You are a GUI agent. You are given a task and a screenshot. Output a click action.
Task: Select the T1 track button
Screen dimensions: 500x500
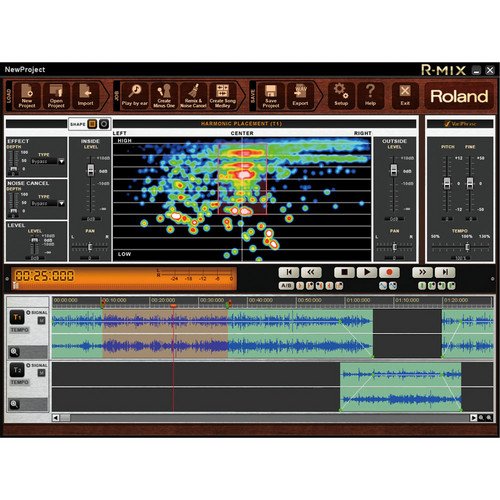17,317
